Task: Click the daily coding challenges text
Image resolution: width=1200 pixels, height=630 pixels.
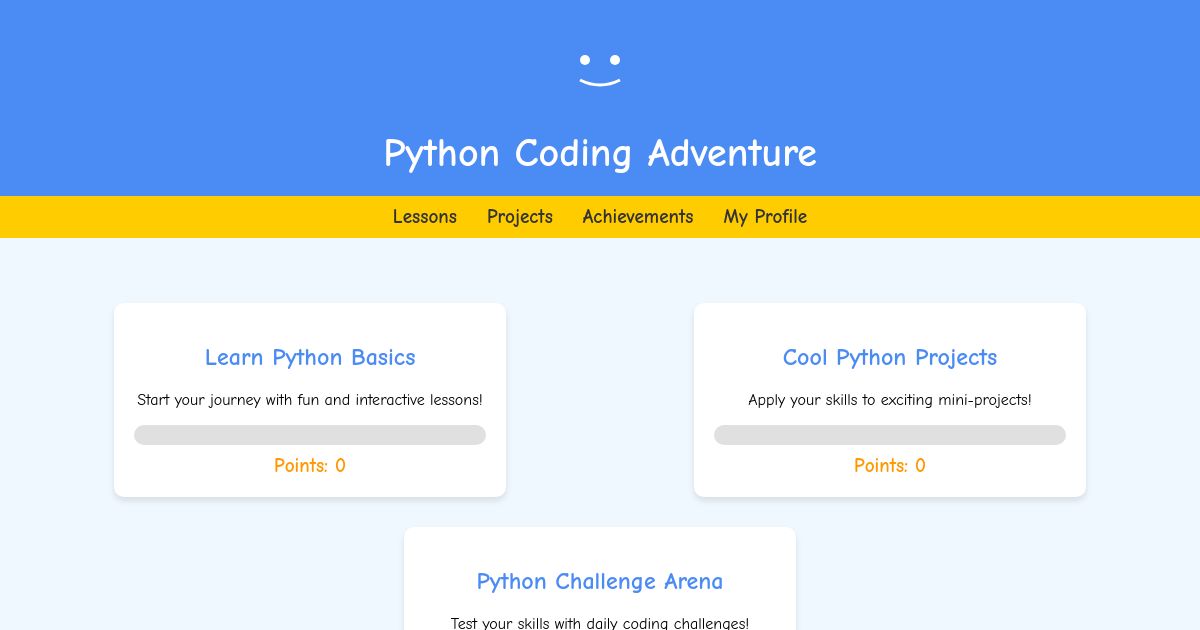Action: (600, 622)
